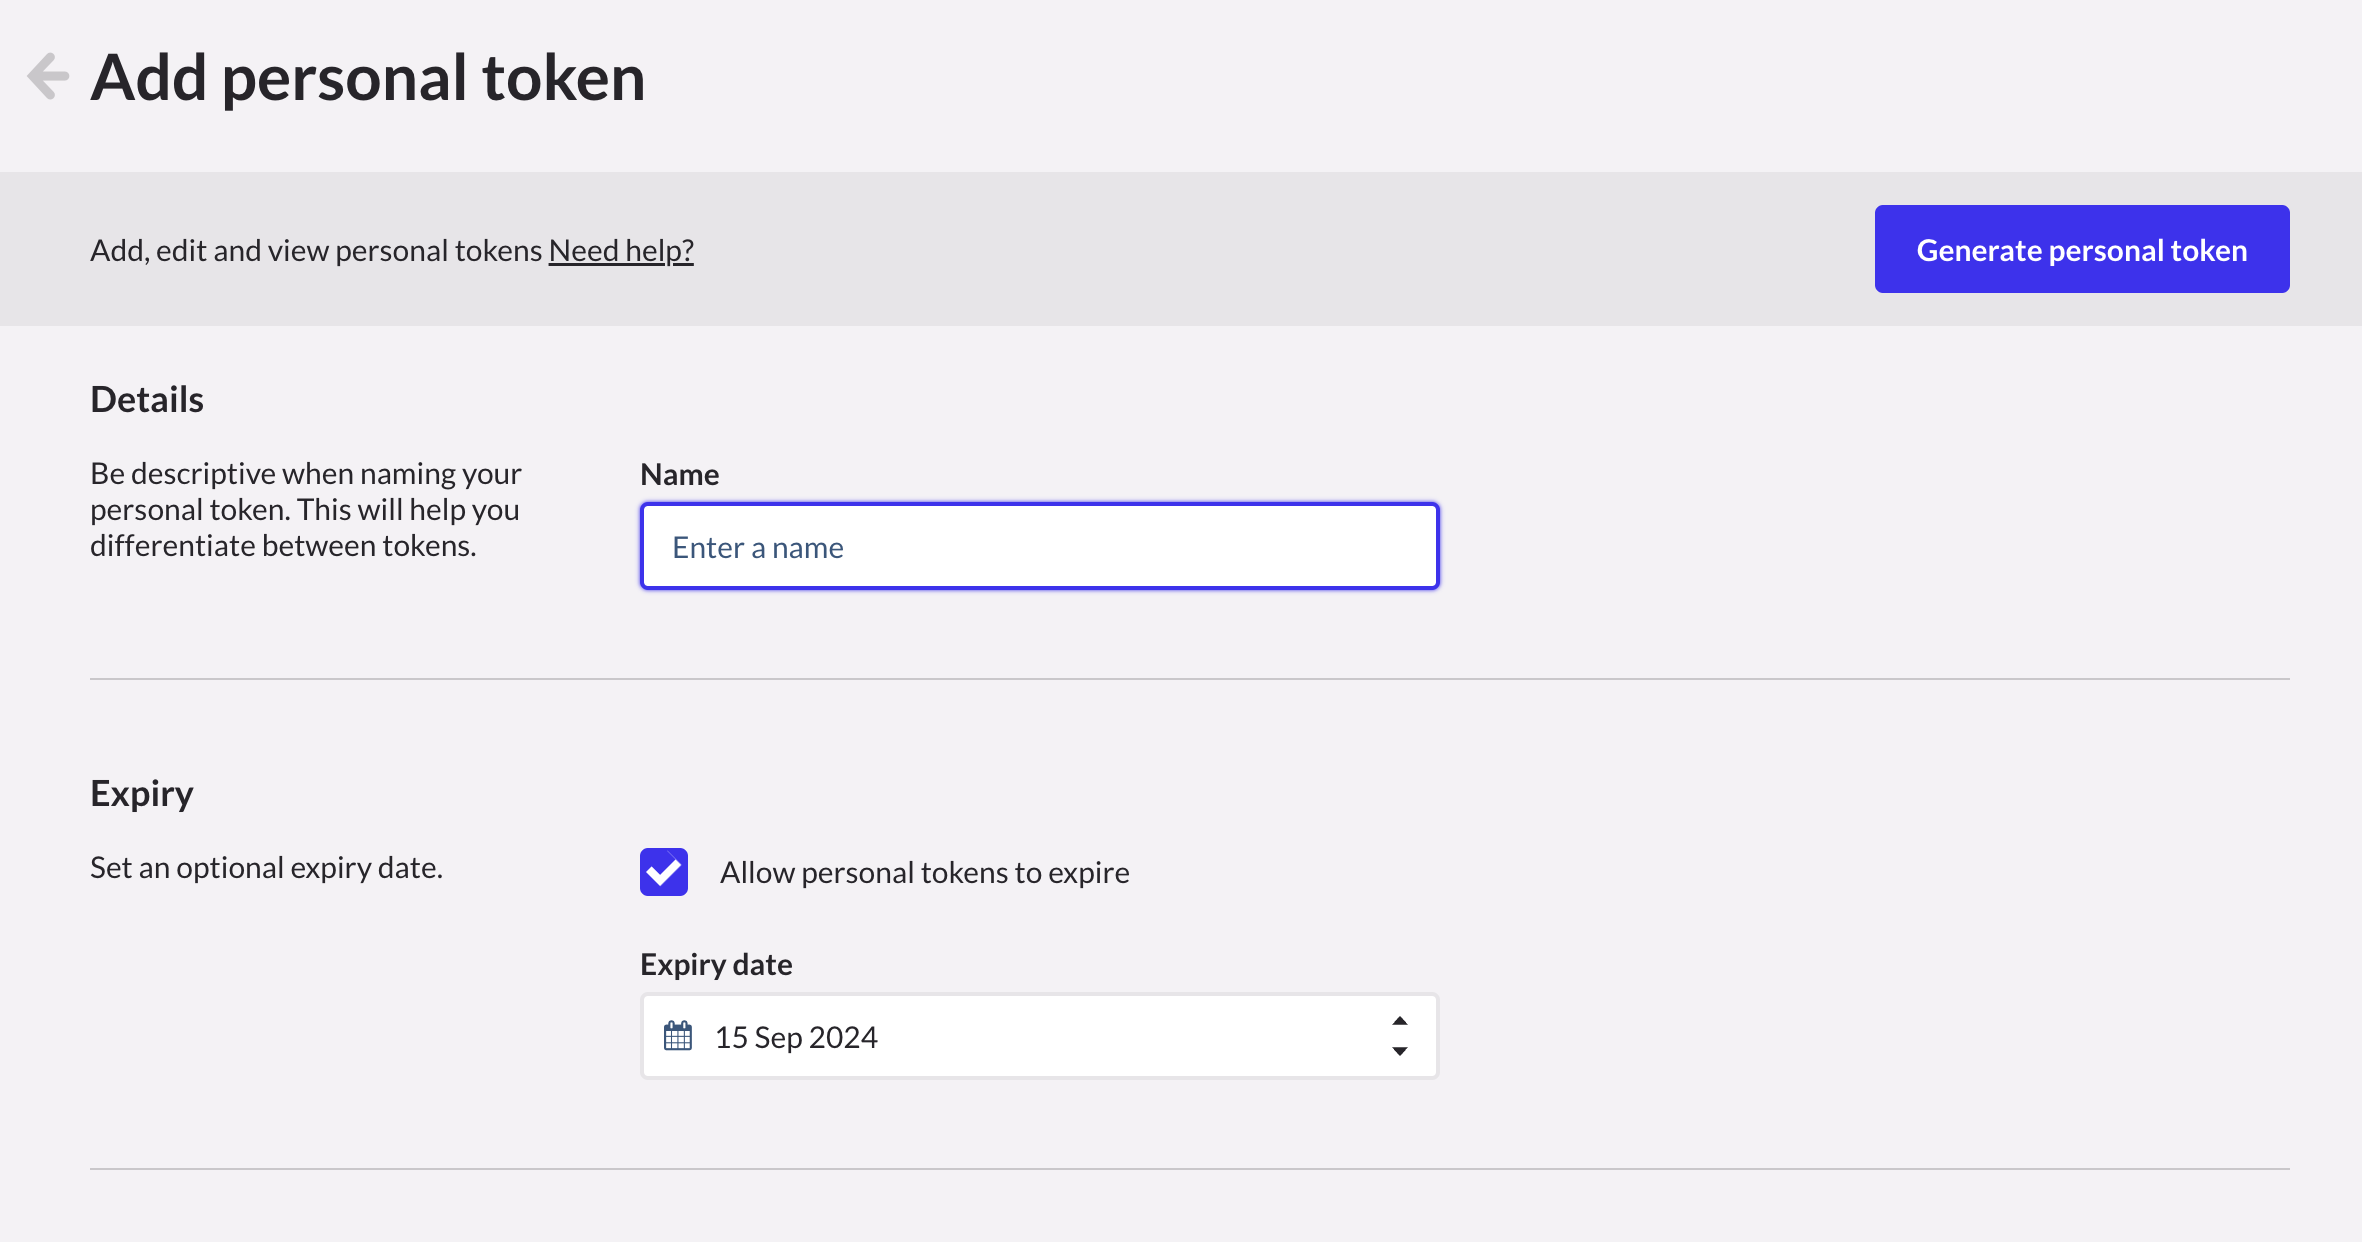2362x1242 pixels.
Task: Uncheck the Allow personal tokens to expire checkbox
Action: click(x=664, y=872)
